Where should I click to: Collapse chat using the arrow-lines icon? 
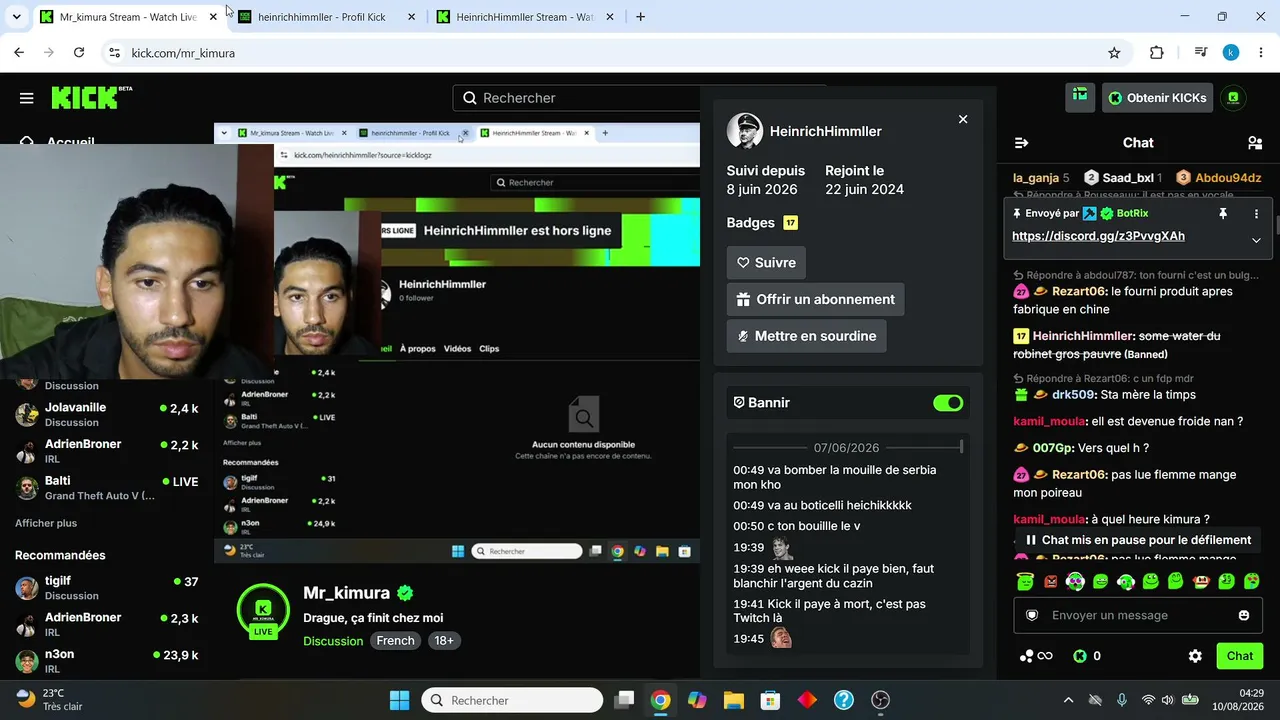tap(1021, 143)
